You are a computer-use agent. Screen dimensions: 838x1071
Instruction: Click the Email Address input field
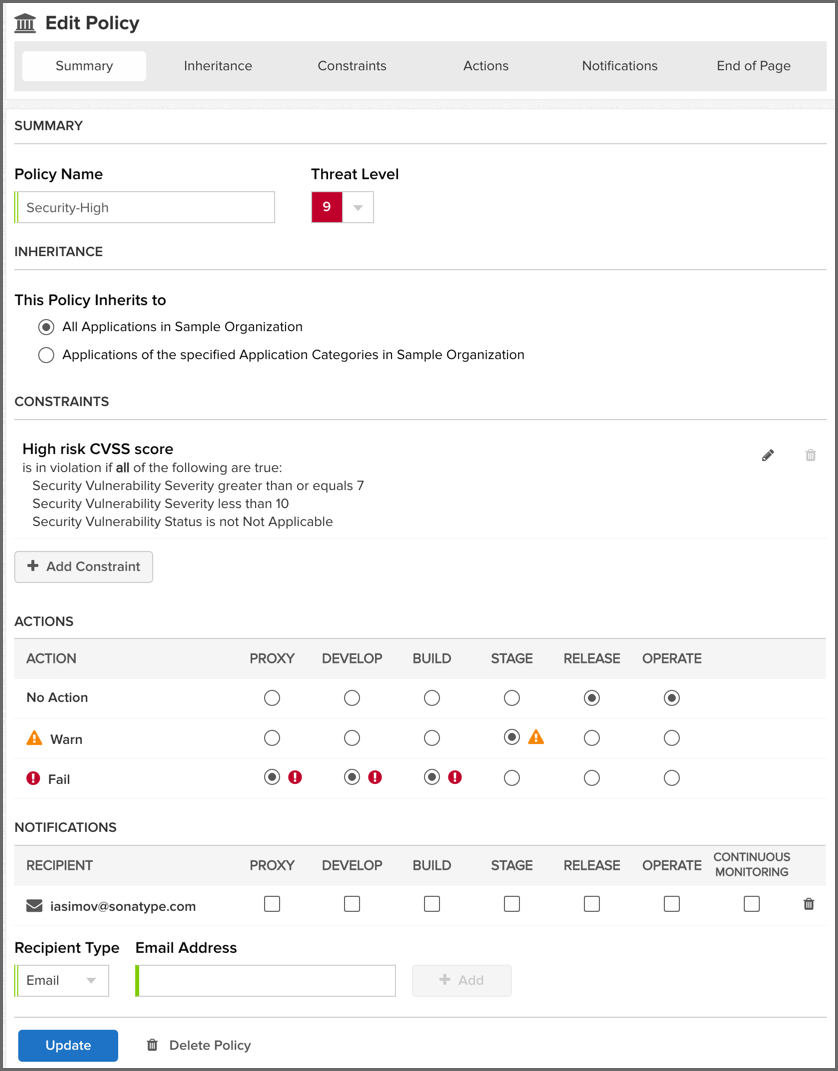coord(266,981)
